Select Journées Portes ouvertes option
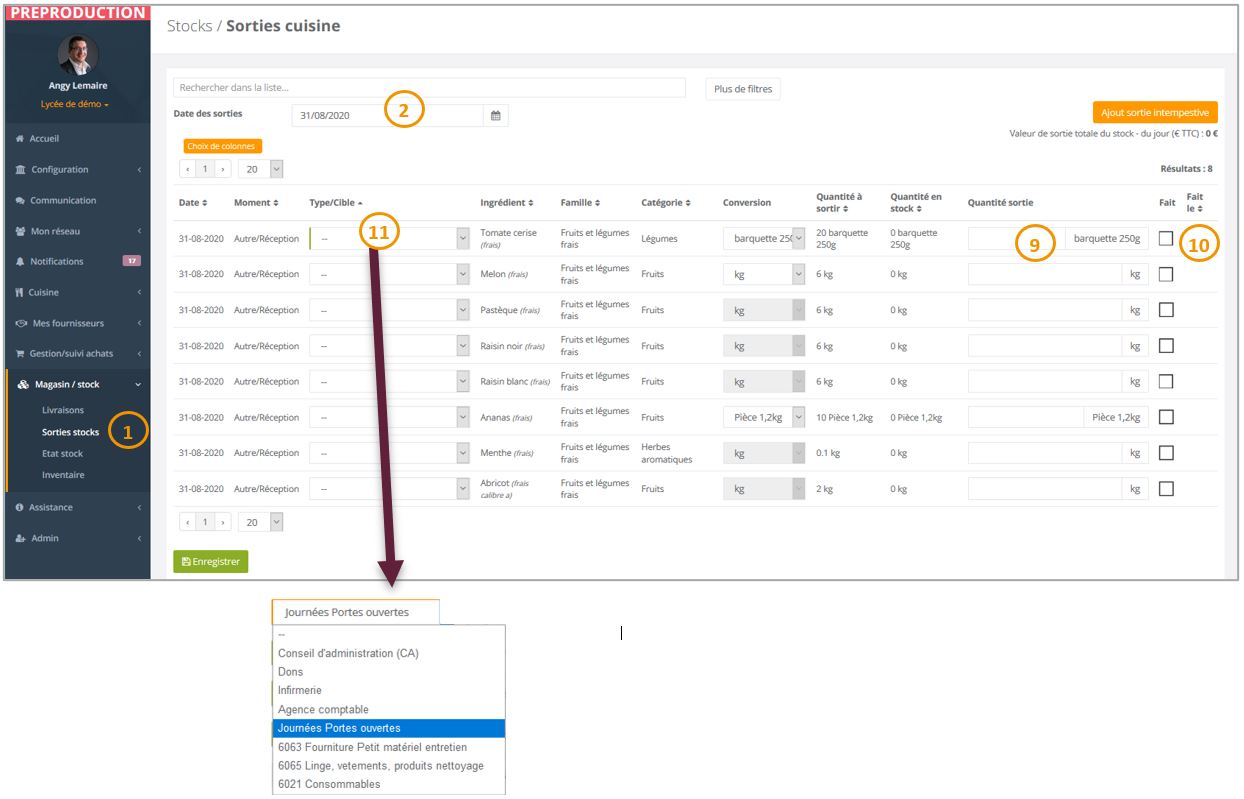The width and height of the screenshot is (1244, 799). (x=389, y=728)
